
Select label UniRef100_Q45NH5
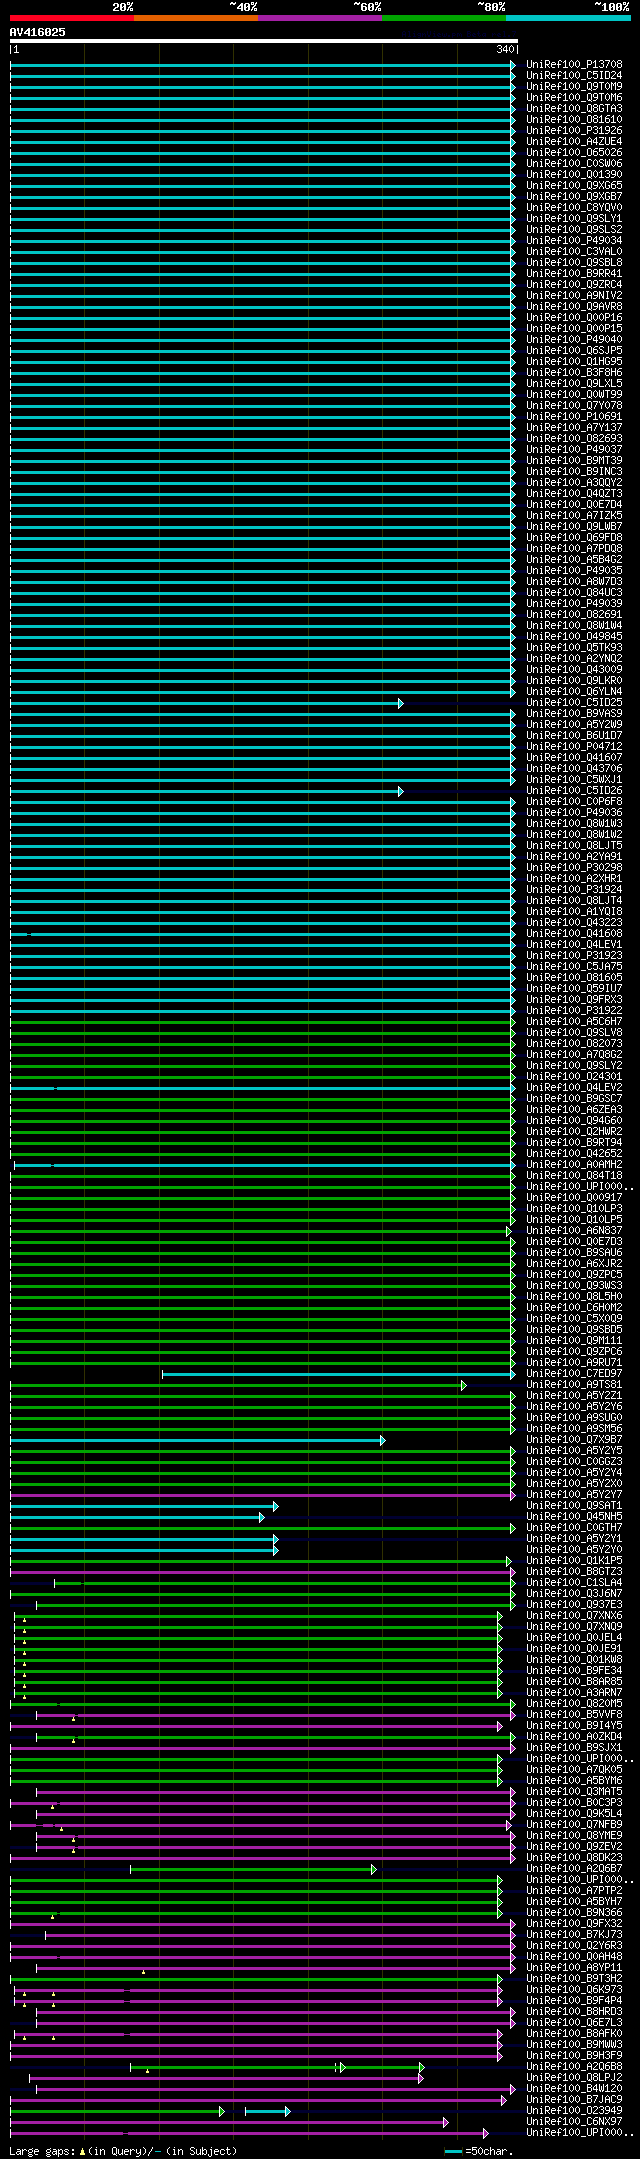tap(574, 1516)
